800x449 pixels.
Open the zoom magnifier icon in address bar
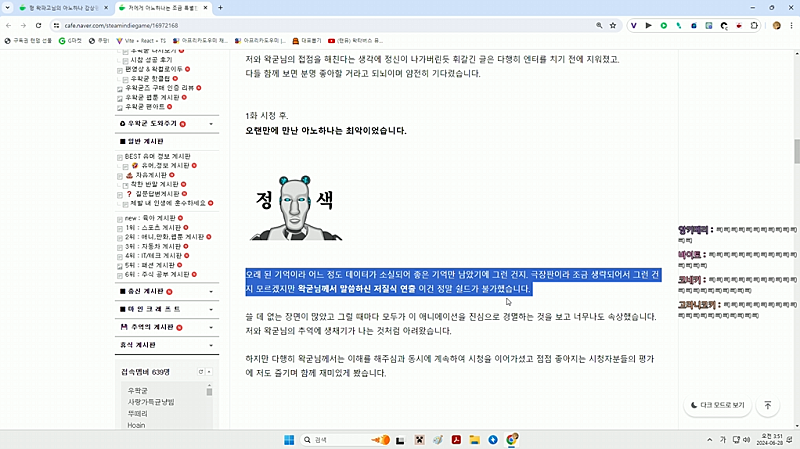coord(599,26)
